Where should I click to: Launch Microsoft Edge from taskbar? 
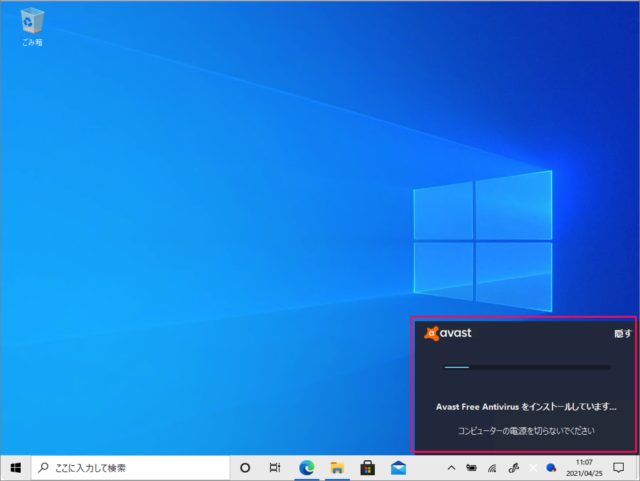pyautogui.click(x=307, y=467)
